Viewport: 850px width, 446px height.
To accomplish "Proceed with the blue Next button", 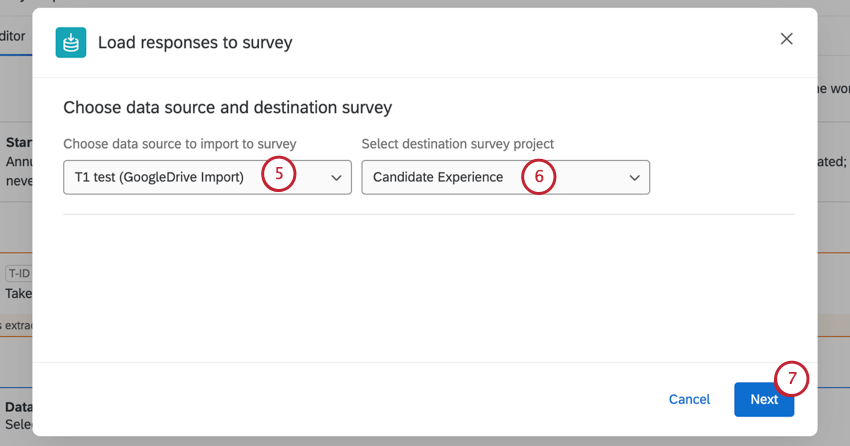I will pyautogui.click(x=763, y=399).
